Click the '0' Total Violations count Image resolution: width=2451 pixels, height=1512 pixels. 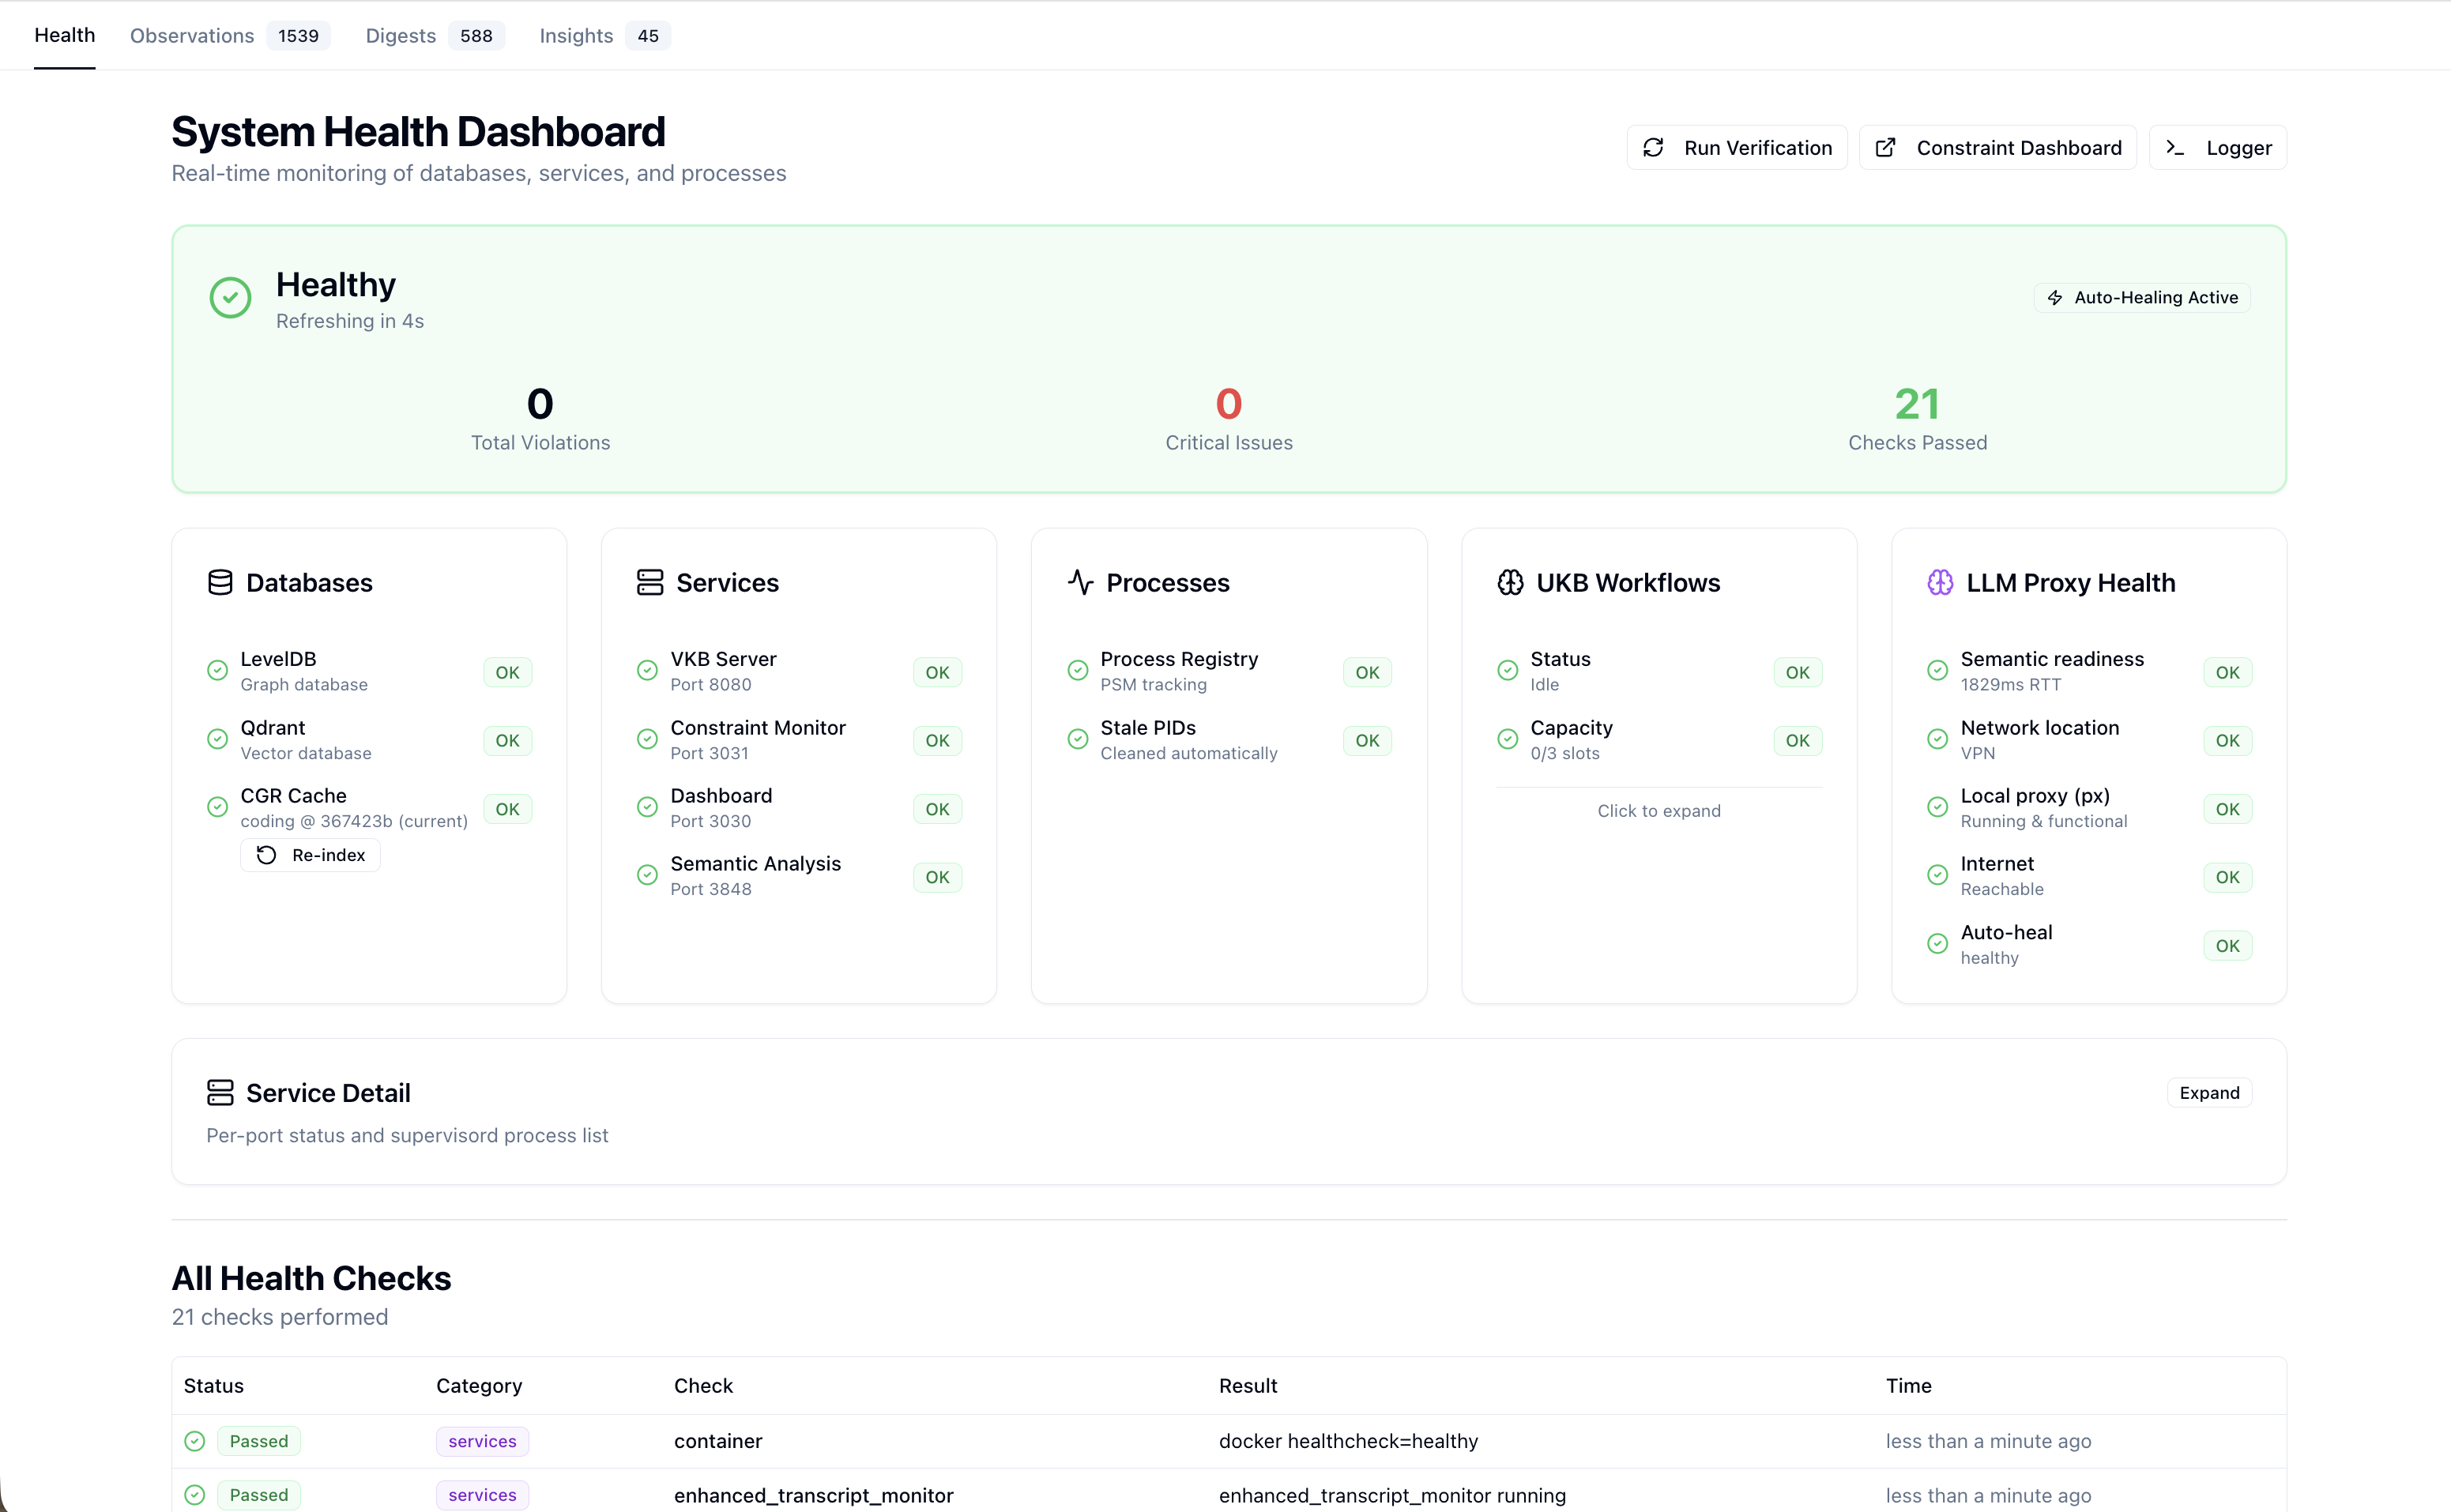click(540, 404)
